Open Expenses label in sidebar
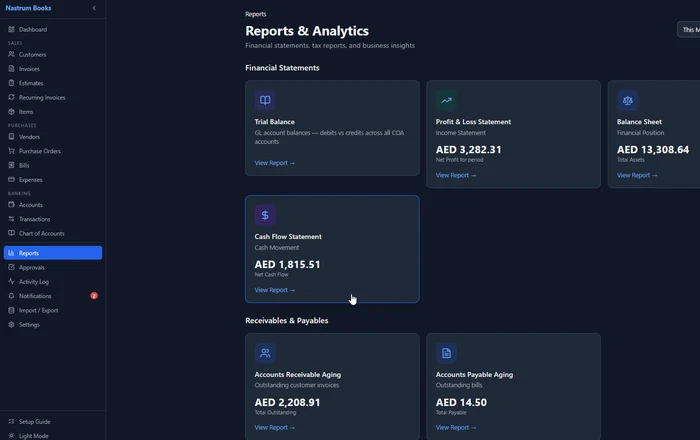 [30, 179]
